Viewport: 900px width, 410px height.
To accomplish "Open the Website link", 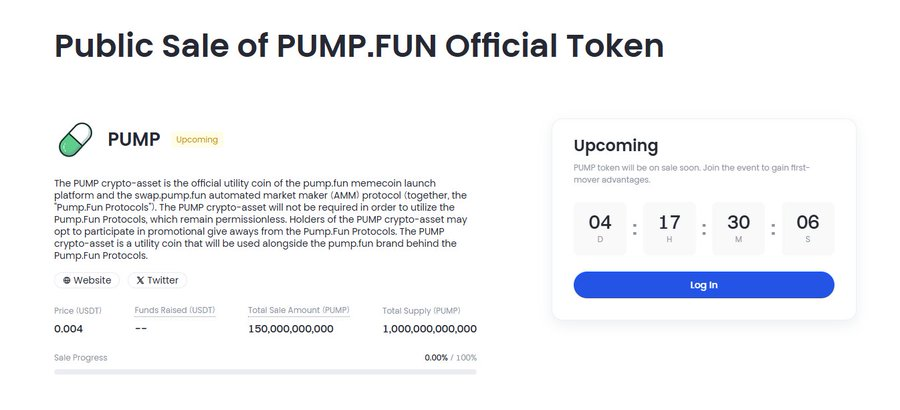I will 87,280.
